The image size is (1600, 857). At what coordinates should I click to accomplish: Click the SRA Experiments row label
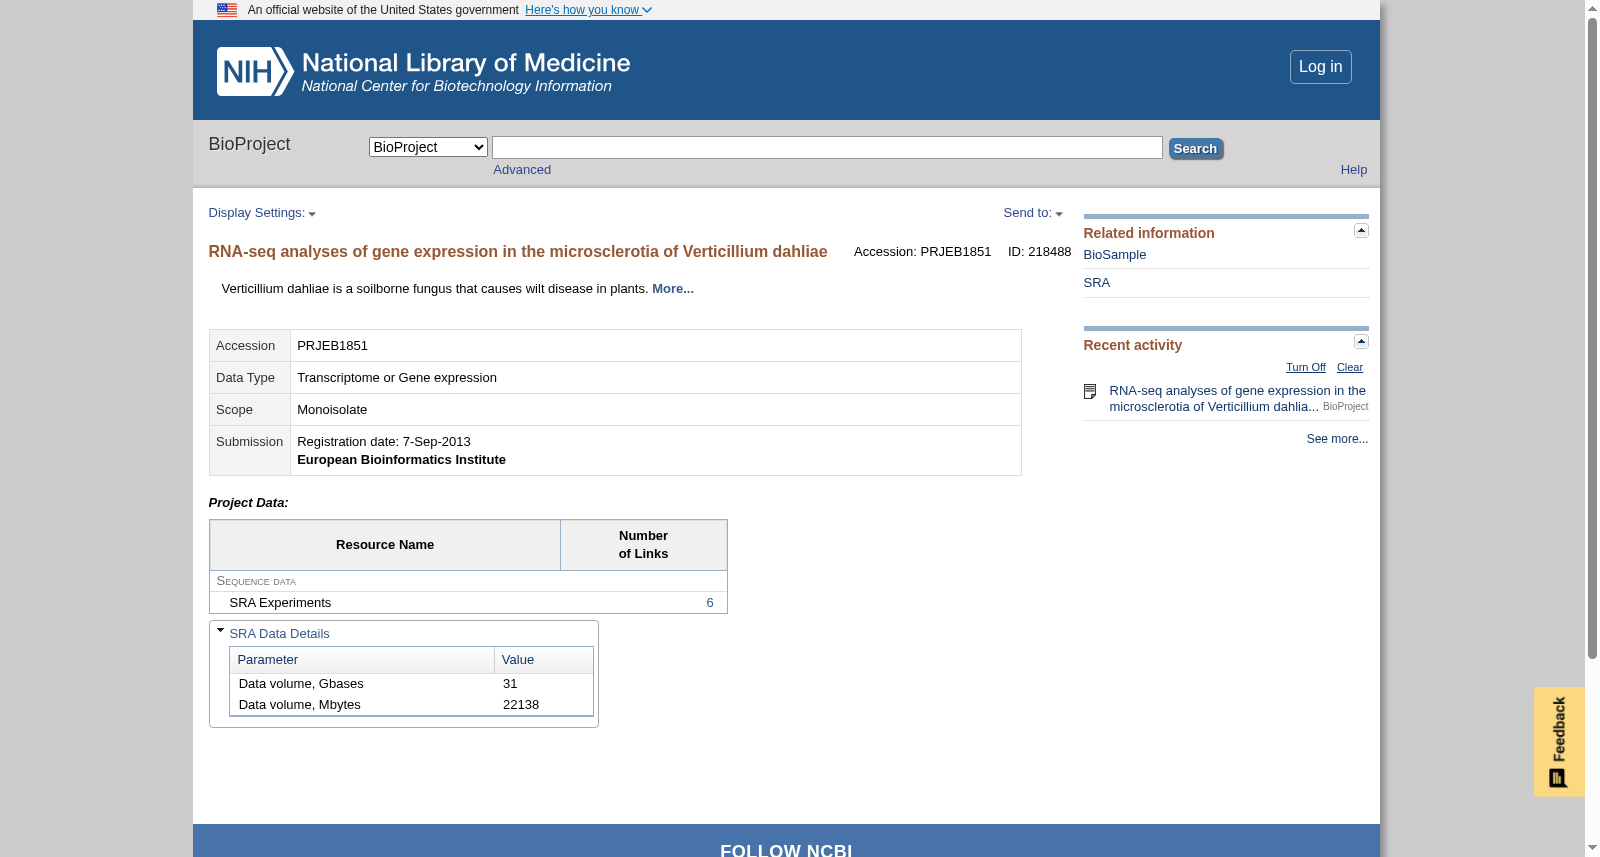[280, 603]
